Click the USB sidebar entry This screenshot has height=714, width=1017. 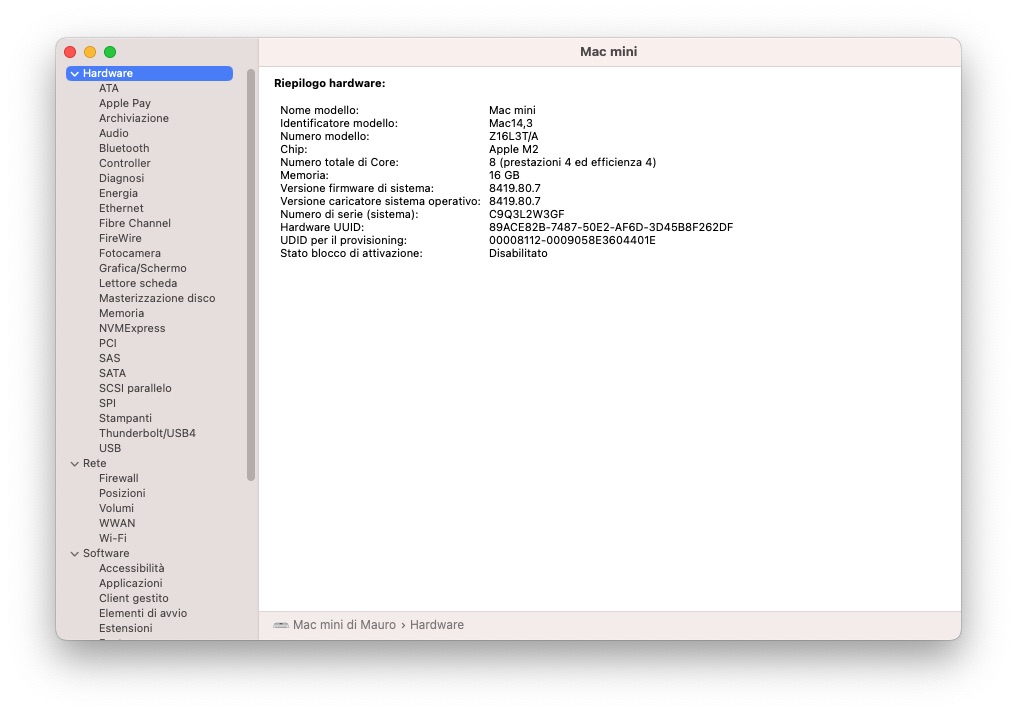[x=110, y=448]
